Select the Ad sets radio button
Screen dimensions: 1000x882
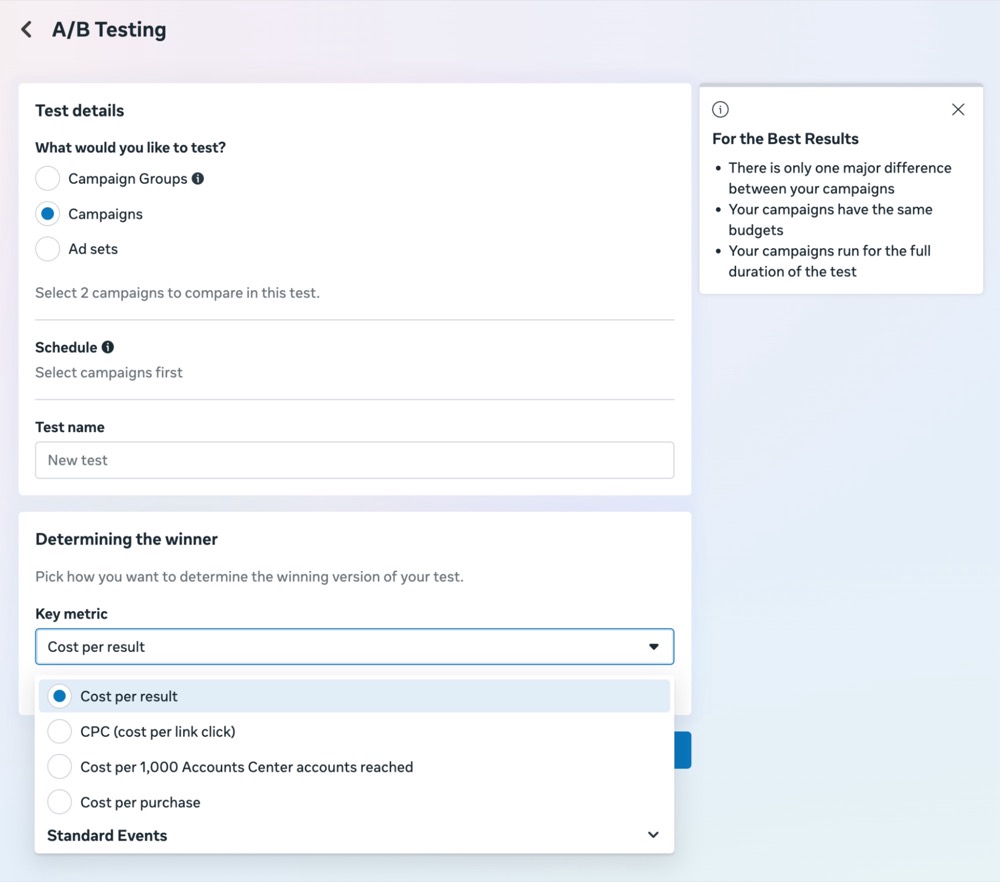pyautogui.click(x=48, y=249)
